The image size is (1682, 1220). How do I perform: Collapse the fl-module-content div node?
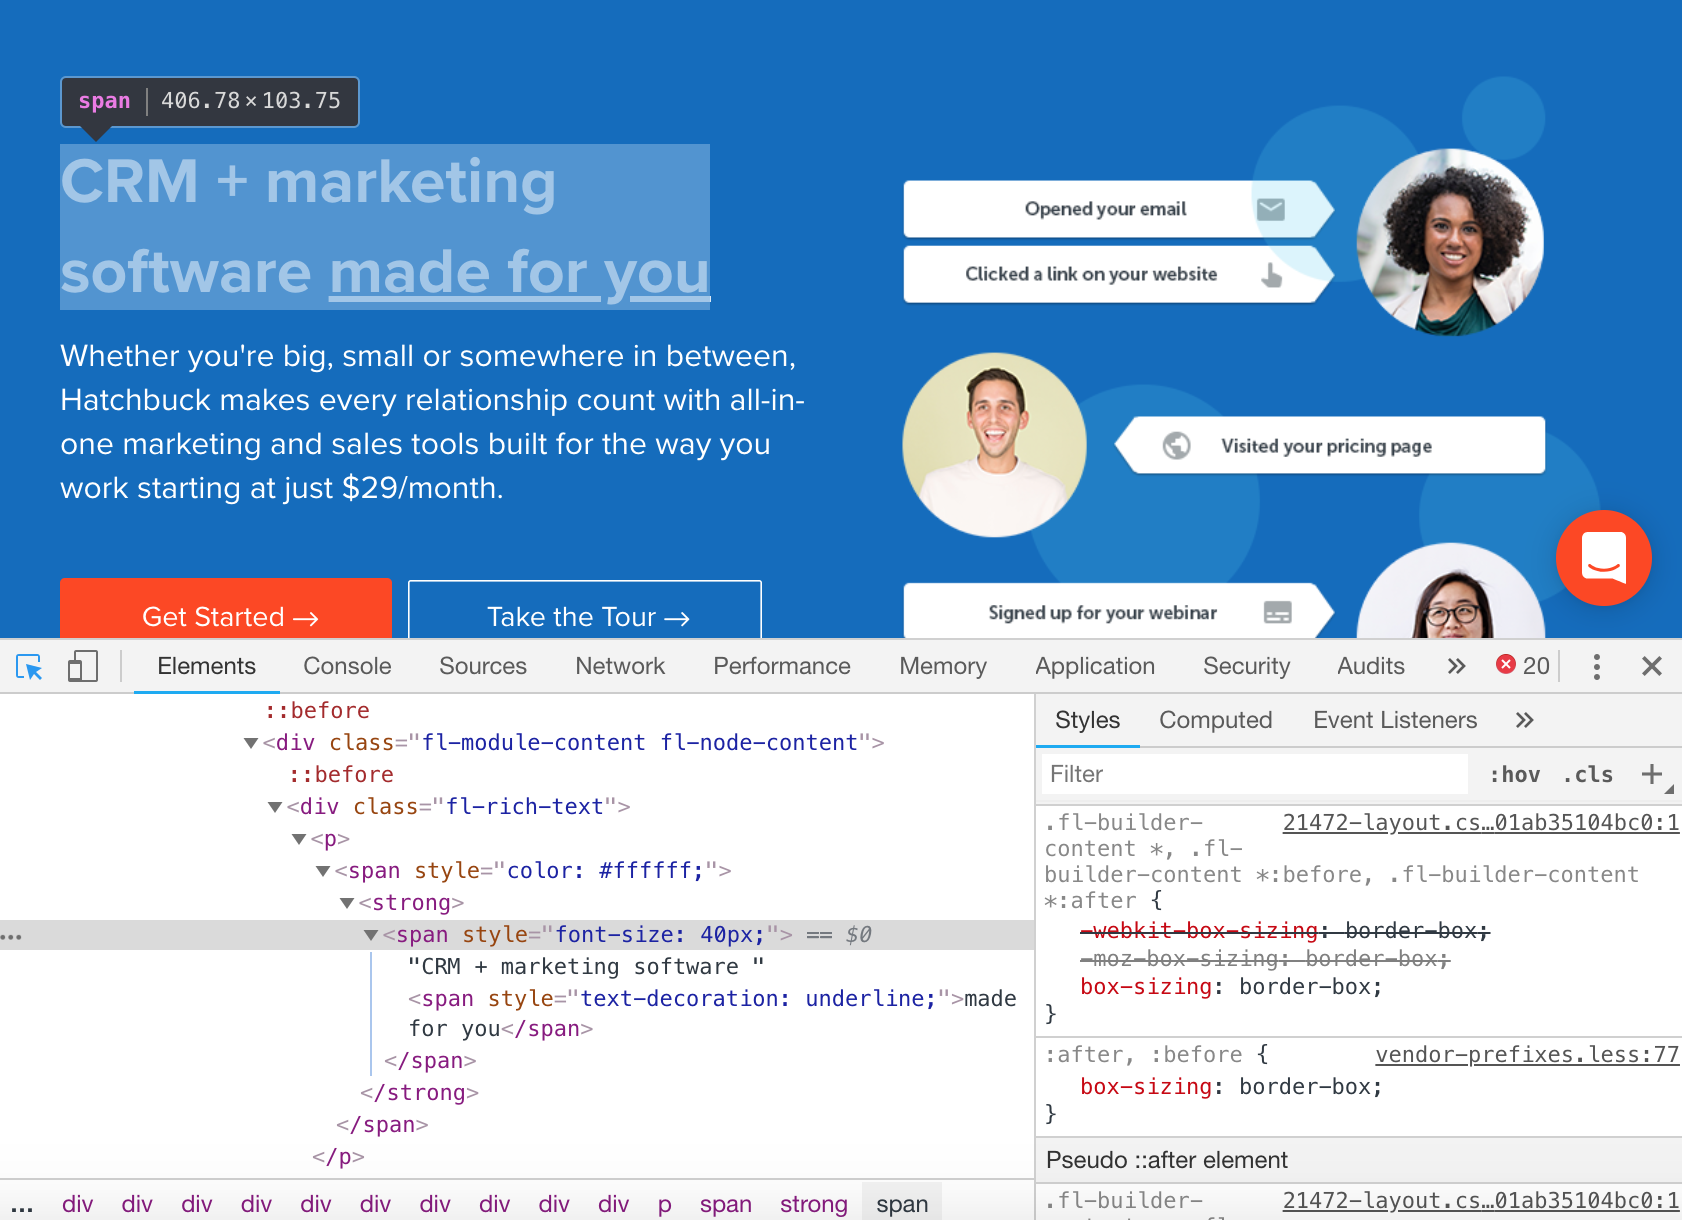tap(251, 742)
